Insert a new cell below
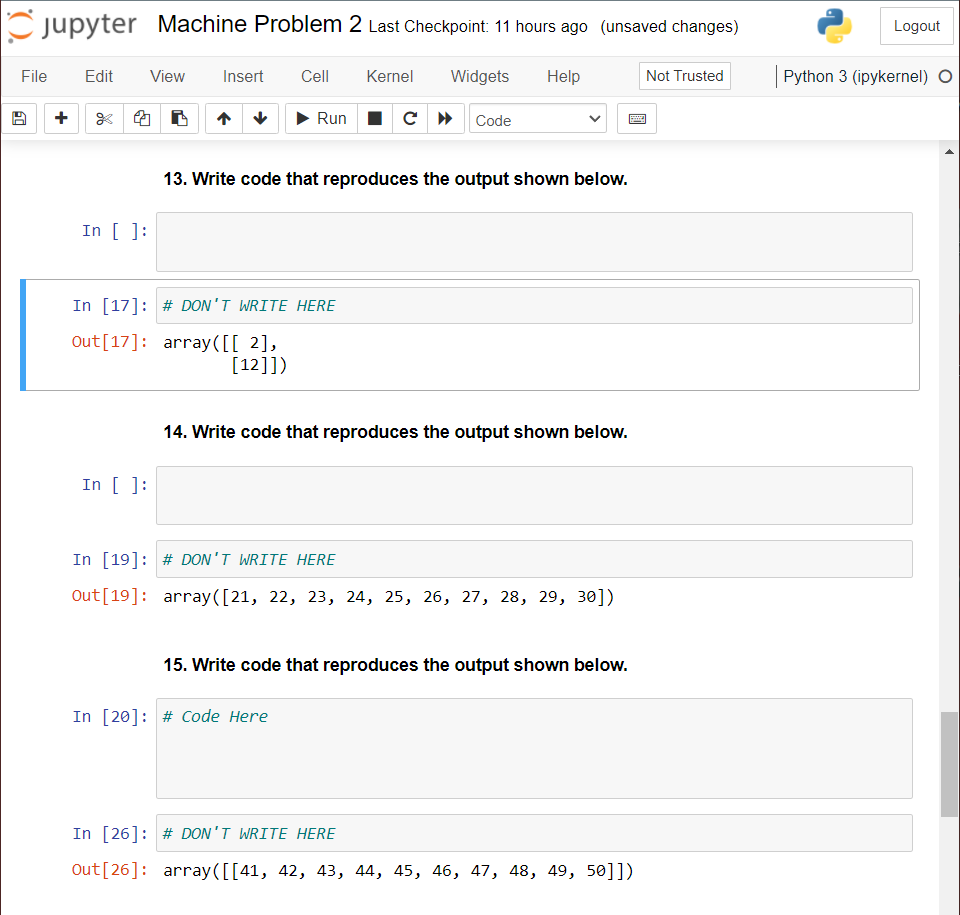The height and width of the screenshot is (915, 960). click(x=61, y=118)
